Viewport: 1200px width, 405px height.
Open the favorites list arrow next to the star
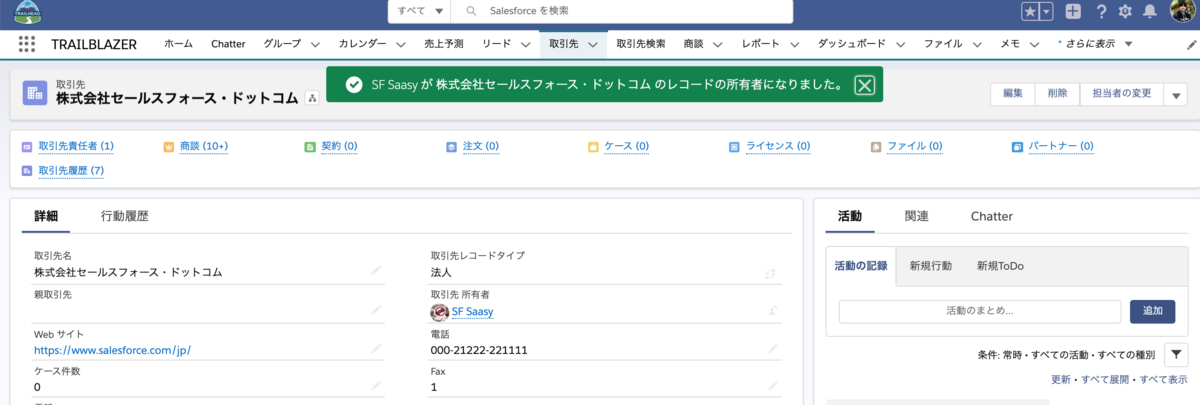[1046, 12]
